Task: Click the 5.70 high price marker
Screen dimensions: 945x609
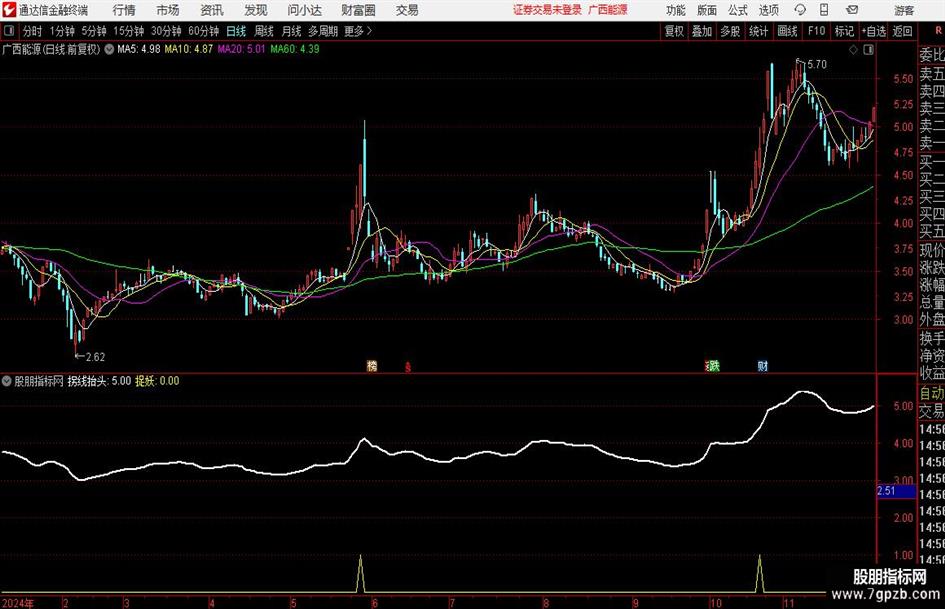Action: coord(812,64)
